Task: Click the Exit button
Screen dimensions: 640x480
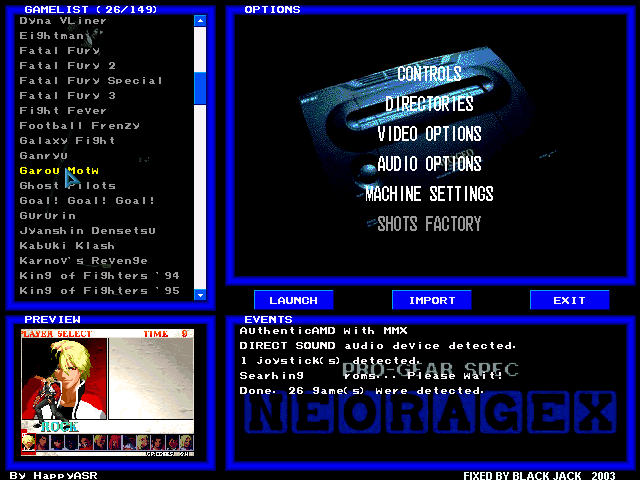Action: pyautogui.click(x=569, y=300)
